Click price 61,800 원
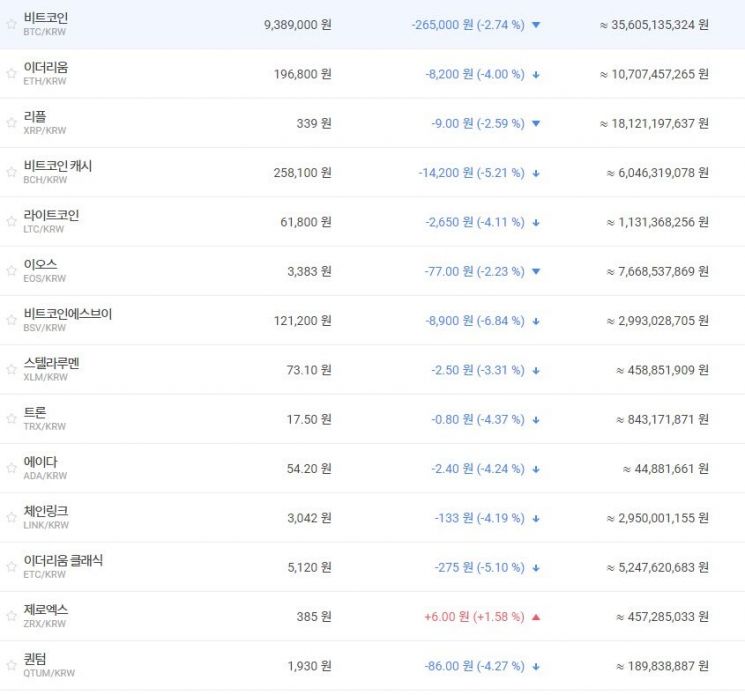The image size is (745, 695). pyautogui.click(x=306, y=222)
